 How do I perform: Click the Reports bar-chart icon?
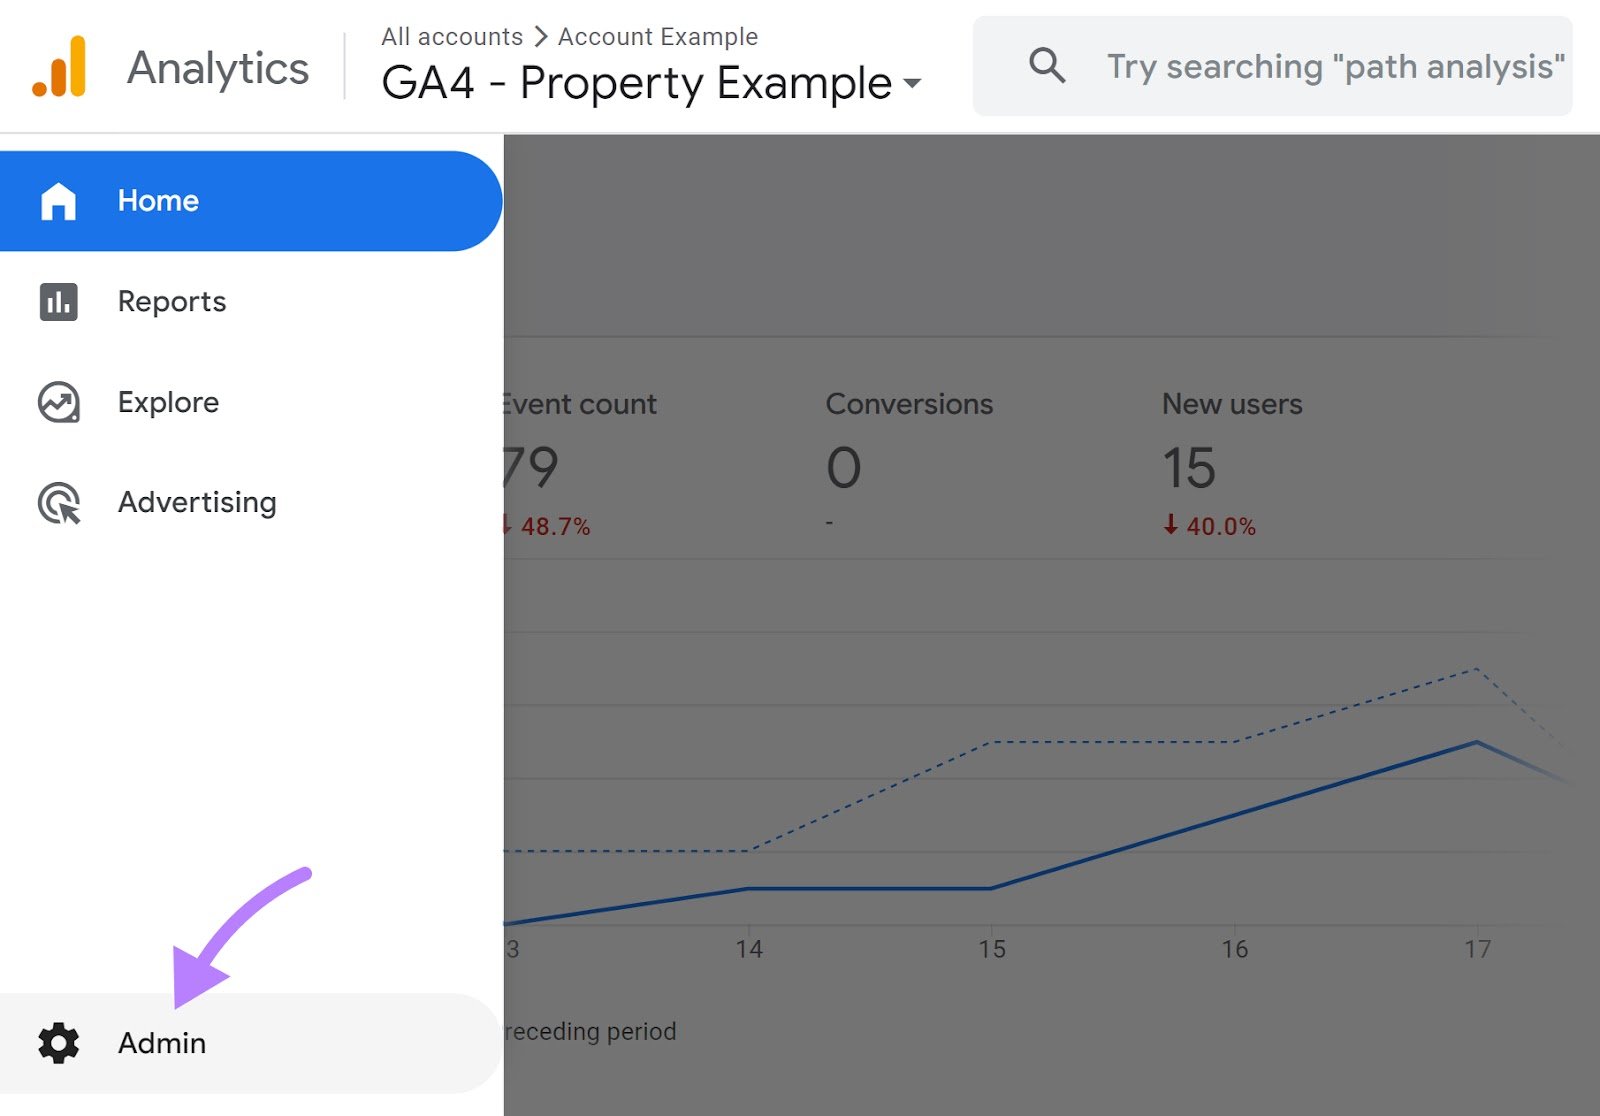click(57, 301)
